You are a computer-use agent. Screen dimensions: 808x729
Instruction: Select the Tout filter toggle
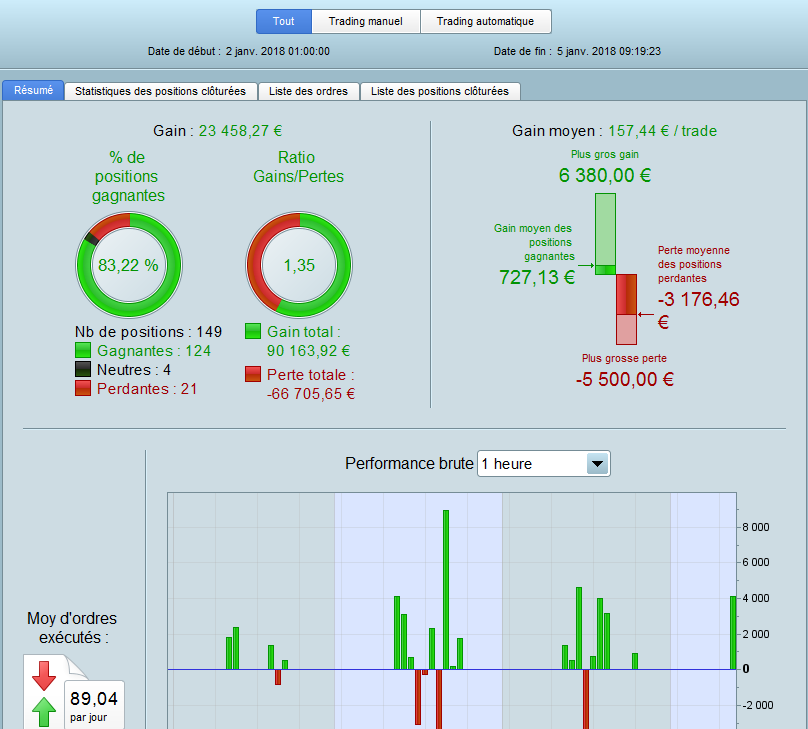tap(284, 21)
